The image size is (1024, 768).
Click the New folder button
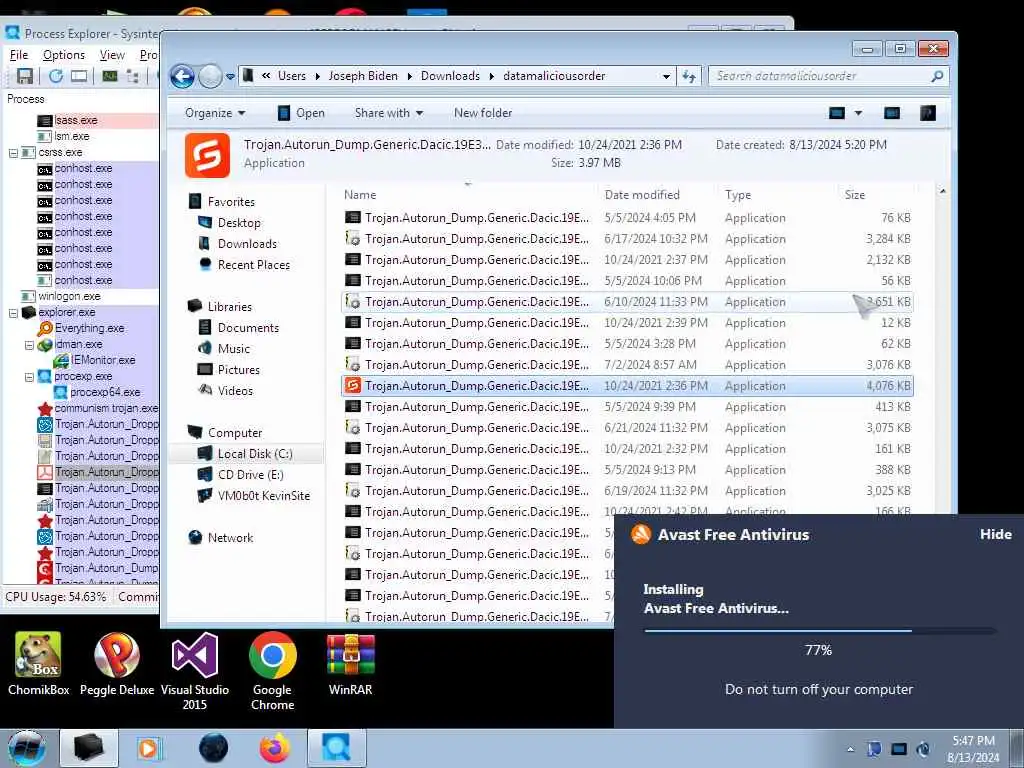483,113
